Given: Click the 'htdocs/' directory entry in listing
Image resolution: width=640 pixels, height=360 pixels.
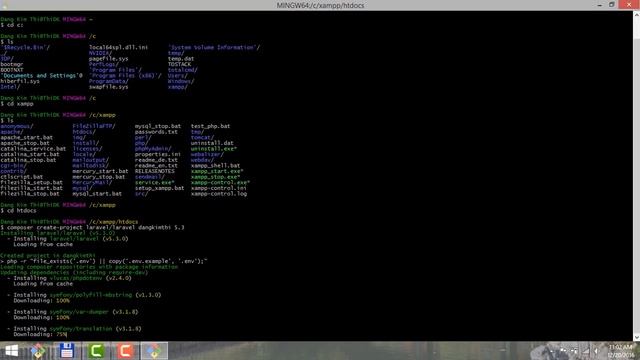Looking at the screenshot, I should [84, 132].
